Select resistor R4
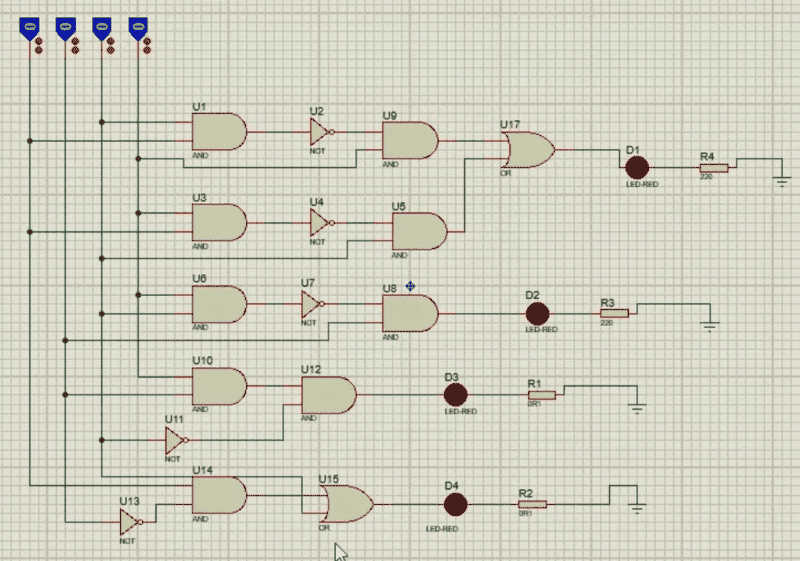 (x=713, y=168)
